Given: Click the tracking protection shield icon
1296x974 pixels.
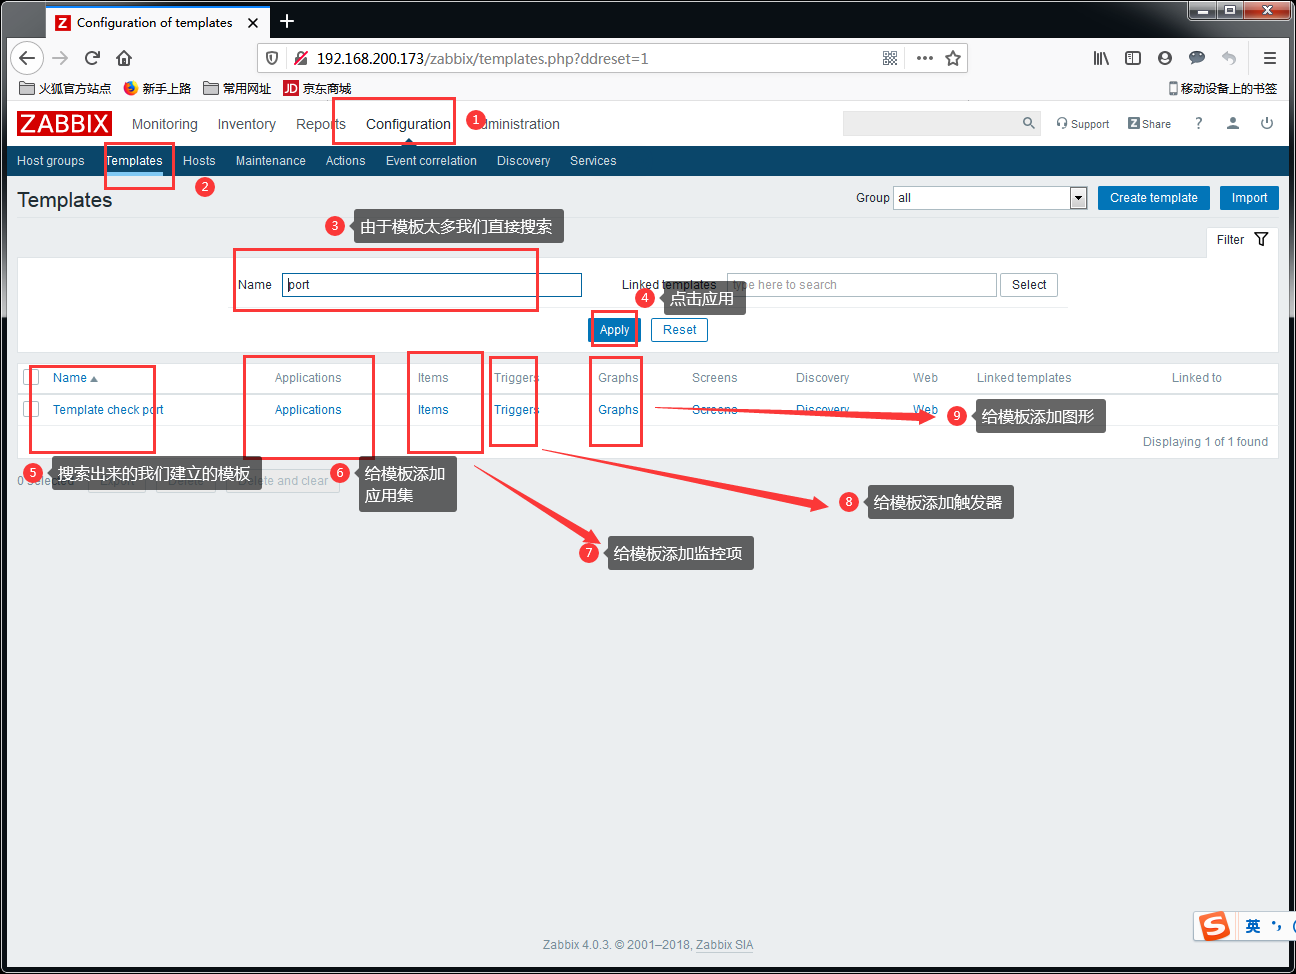Looking at the screenshot, I should [272, 58].
